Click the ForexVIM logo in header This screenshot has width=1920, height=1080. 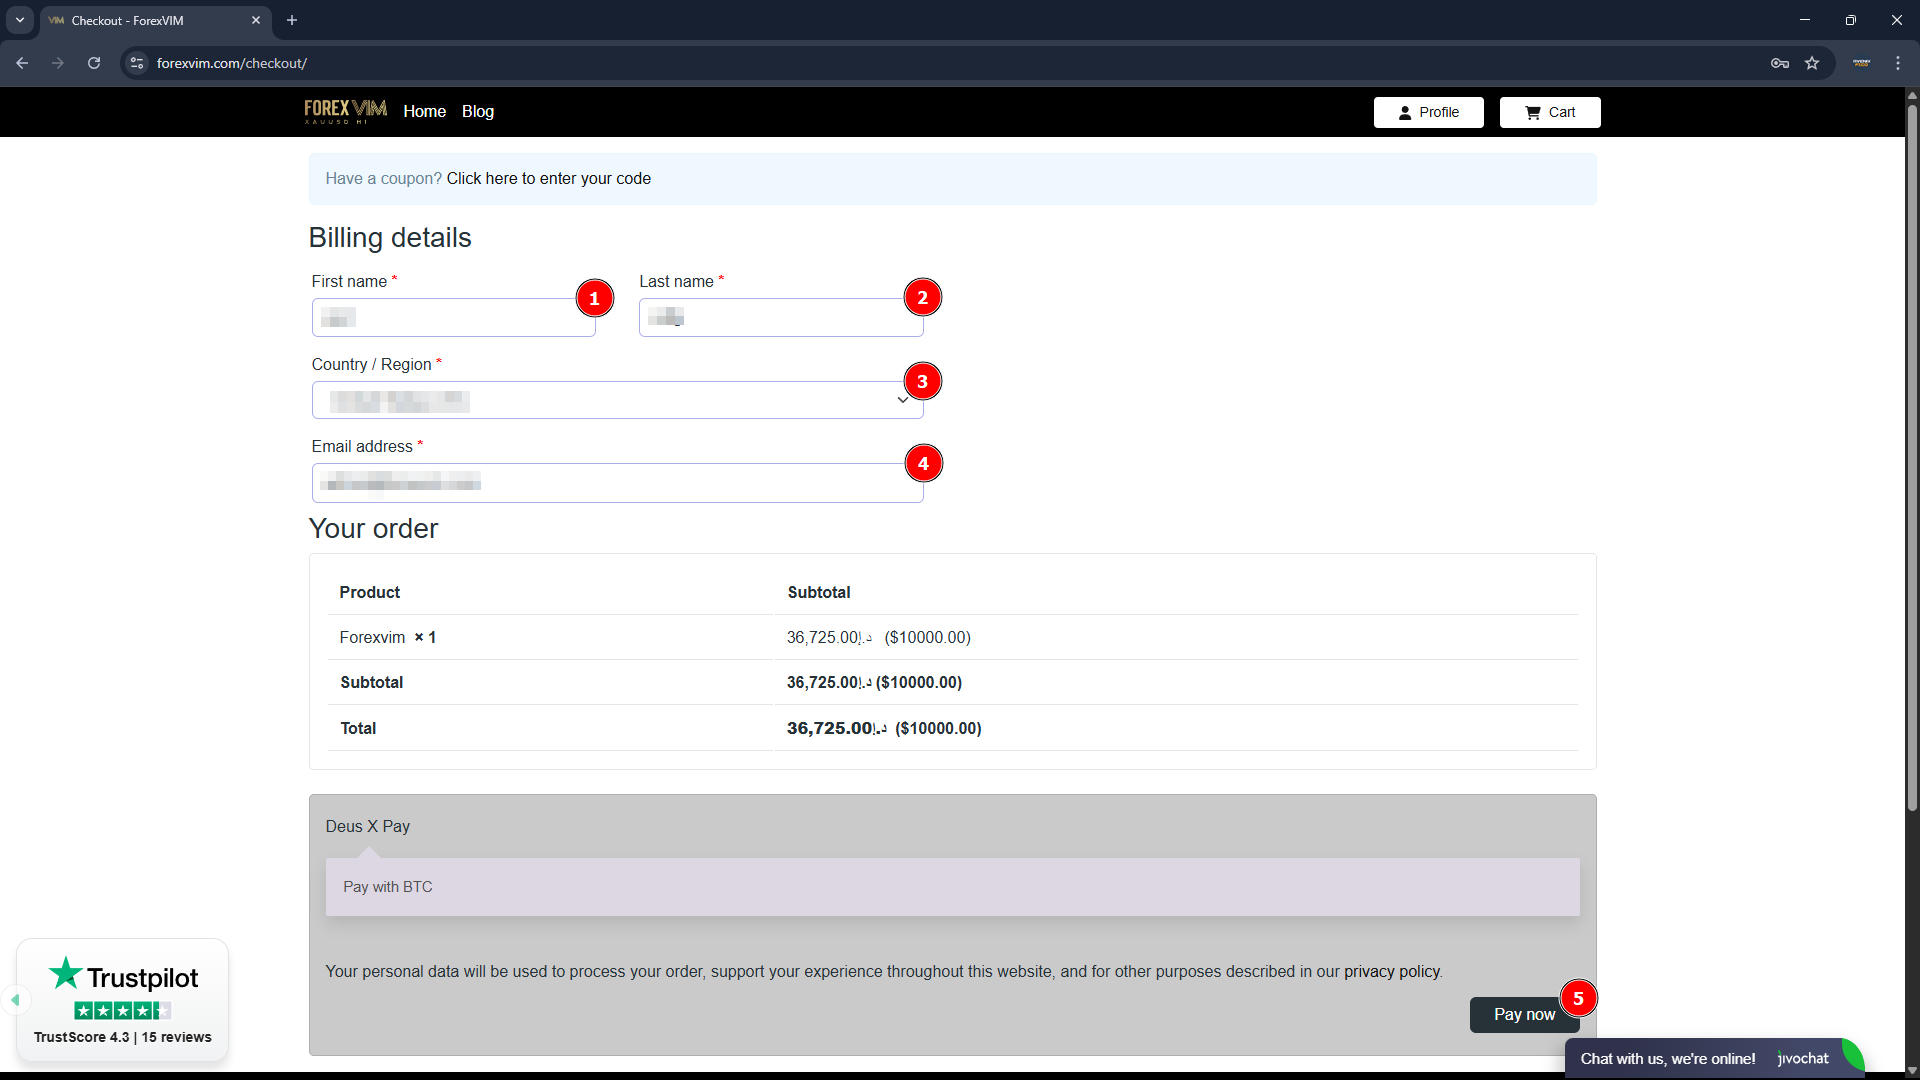pyautogui.click(x=345, y=111)
